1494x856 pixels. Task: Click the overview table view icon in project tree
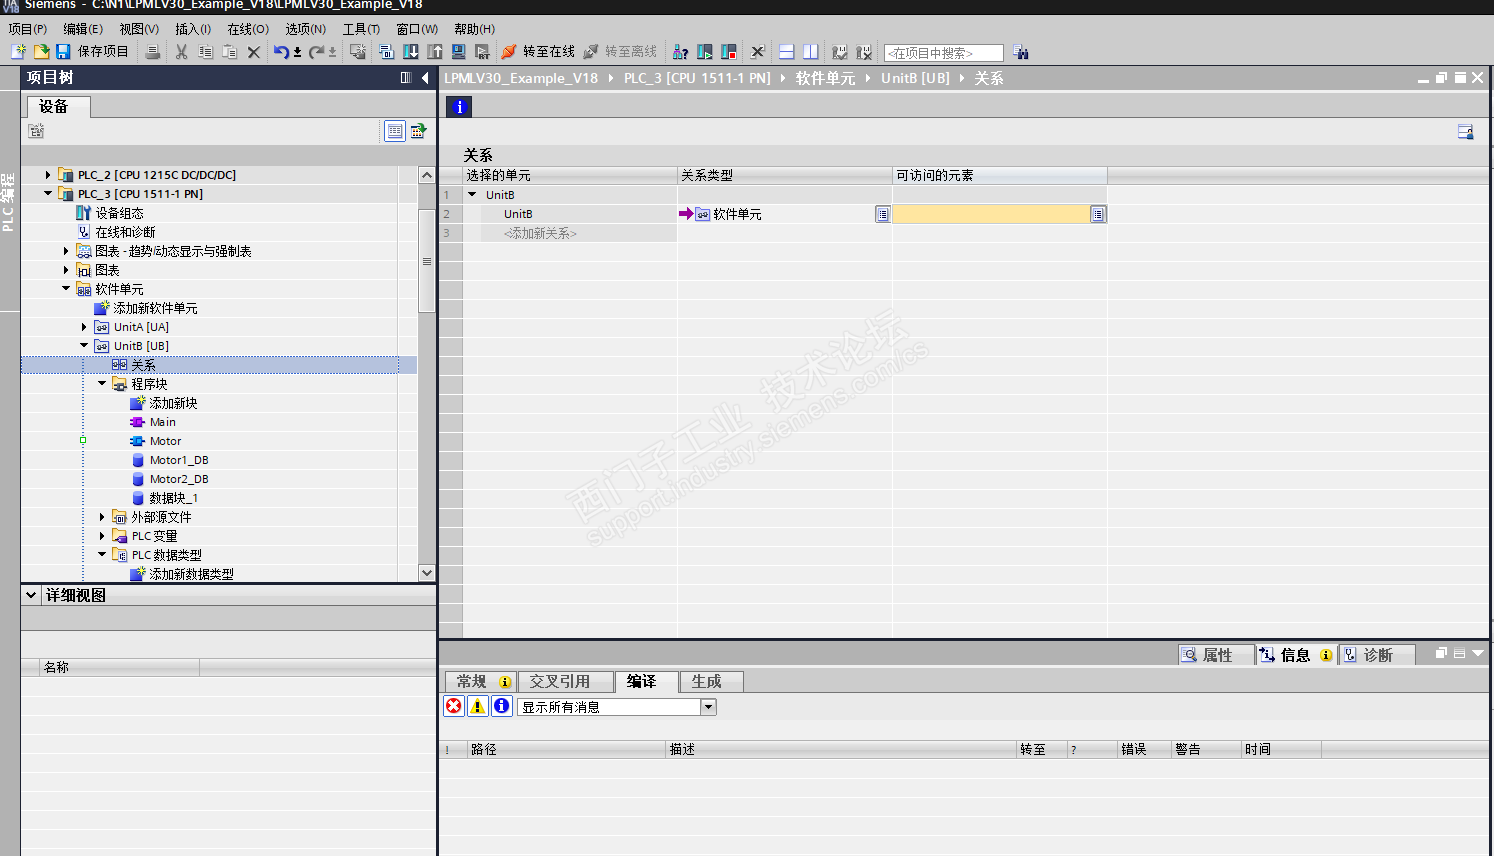pos(395,131)
